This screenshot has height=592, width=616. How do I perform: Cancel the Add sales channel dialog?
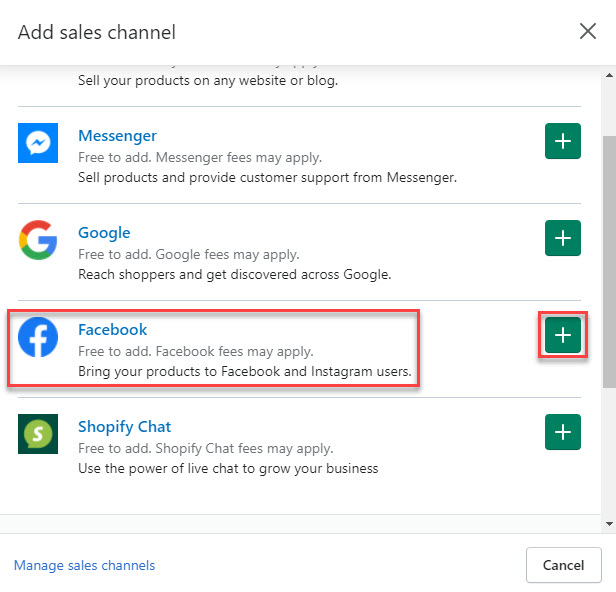point(563,565)
